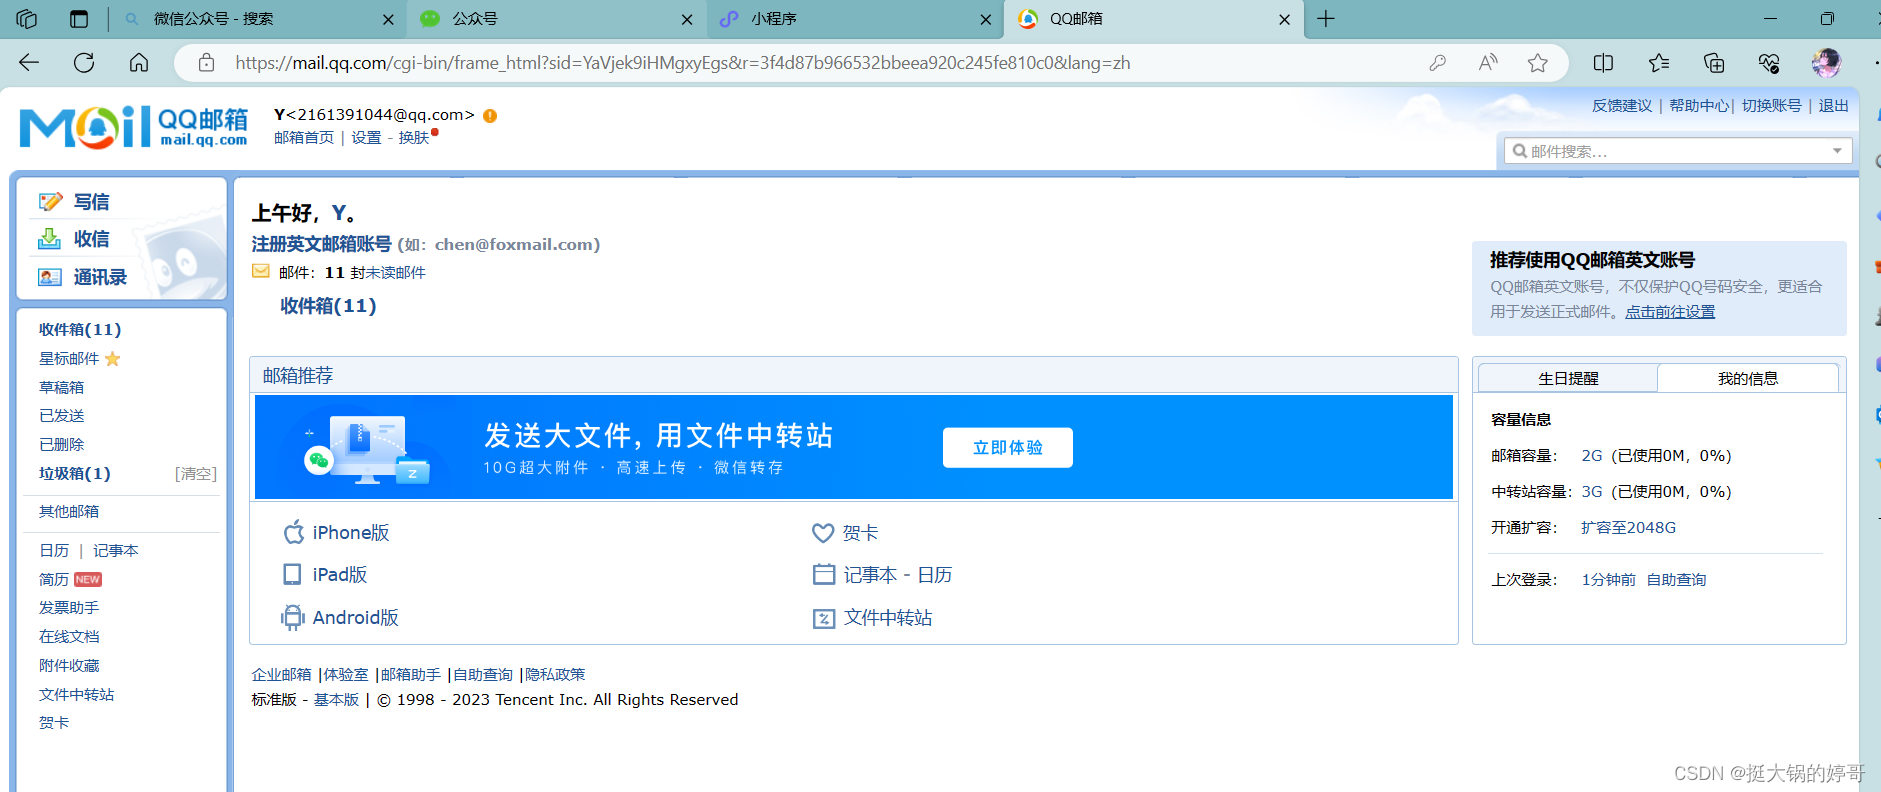Open 草稿箱 drafts folder
The width and height of the screenshot is (1881, 792).
[x=61, y=387]
